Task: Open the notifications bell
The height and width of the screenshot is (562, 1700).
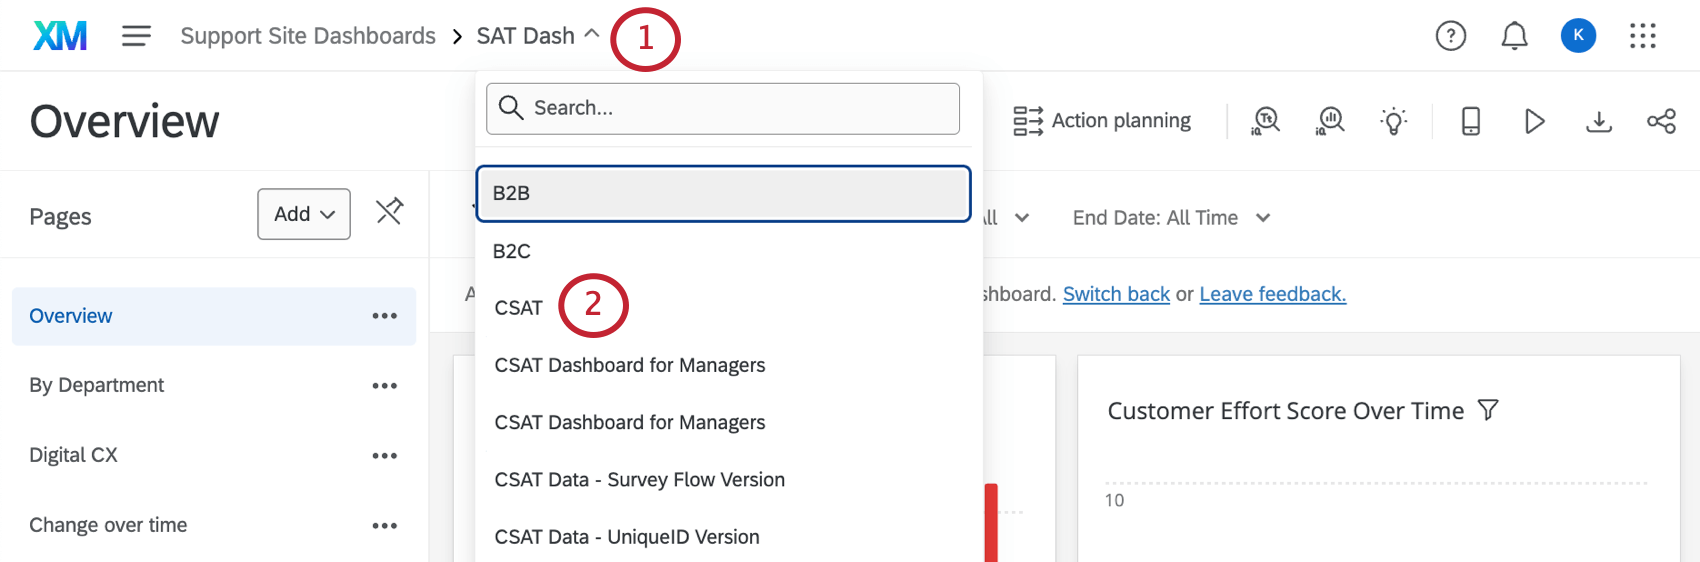Action: (1514, 36)
